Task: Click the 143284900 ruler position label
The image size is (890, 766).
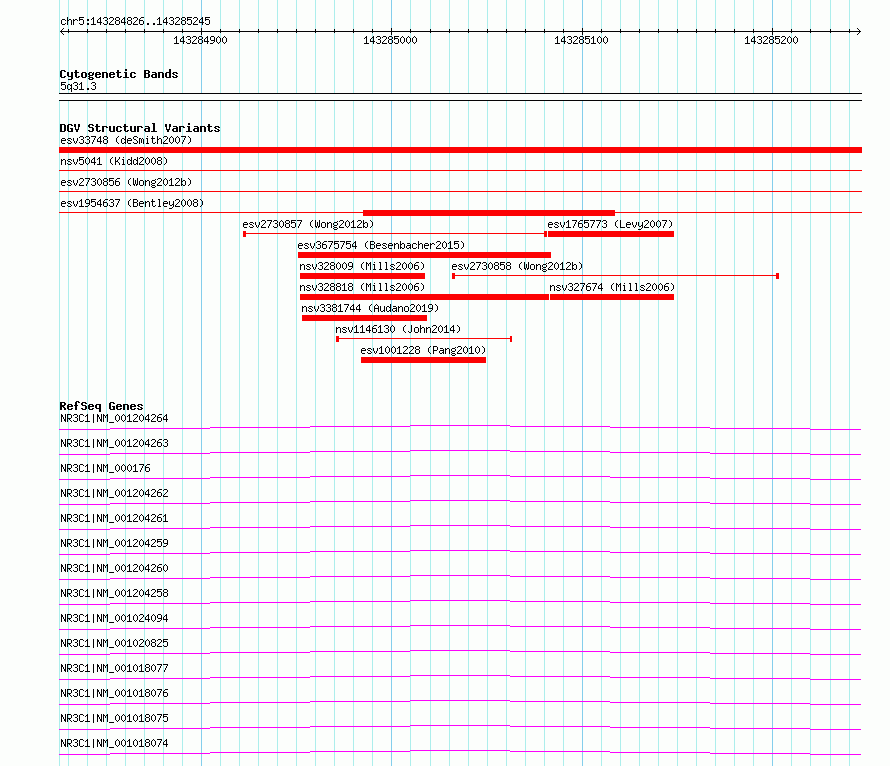Action: click(x=200, y=40)
